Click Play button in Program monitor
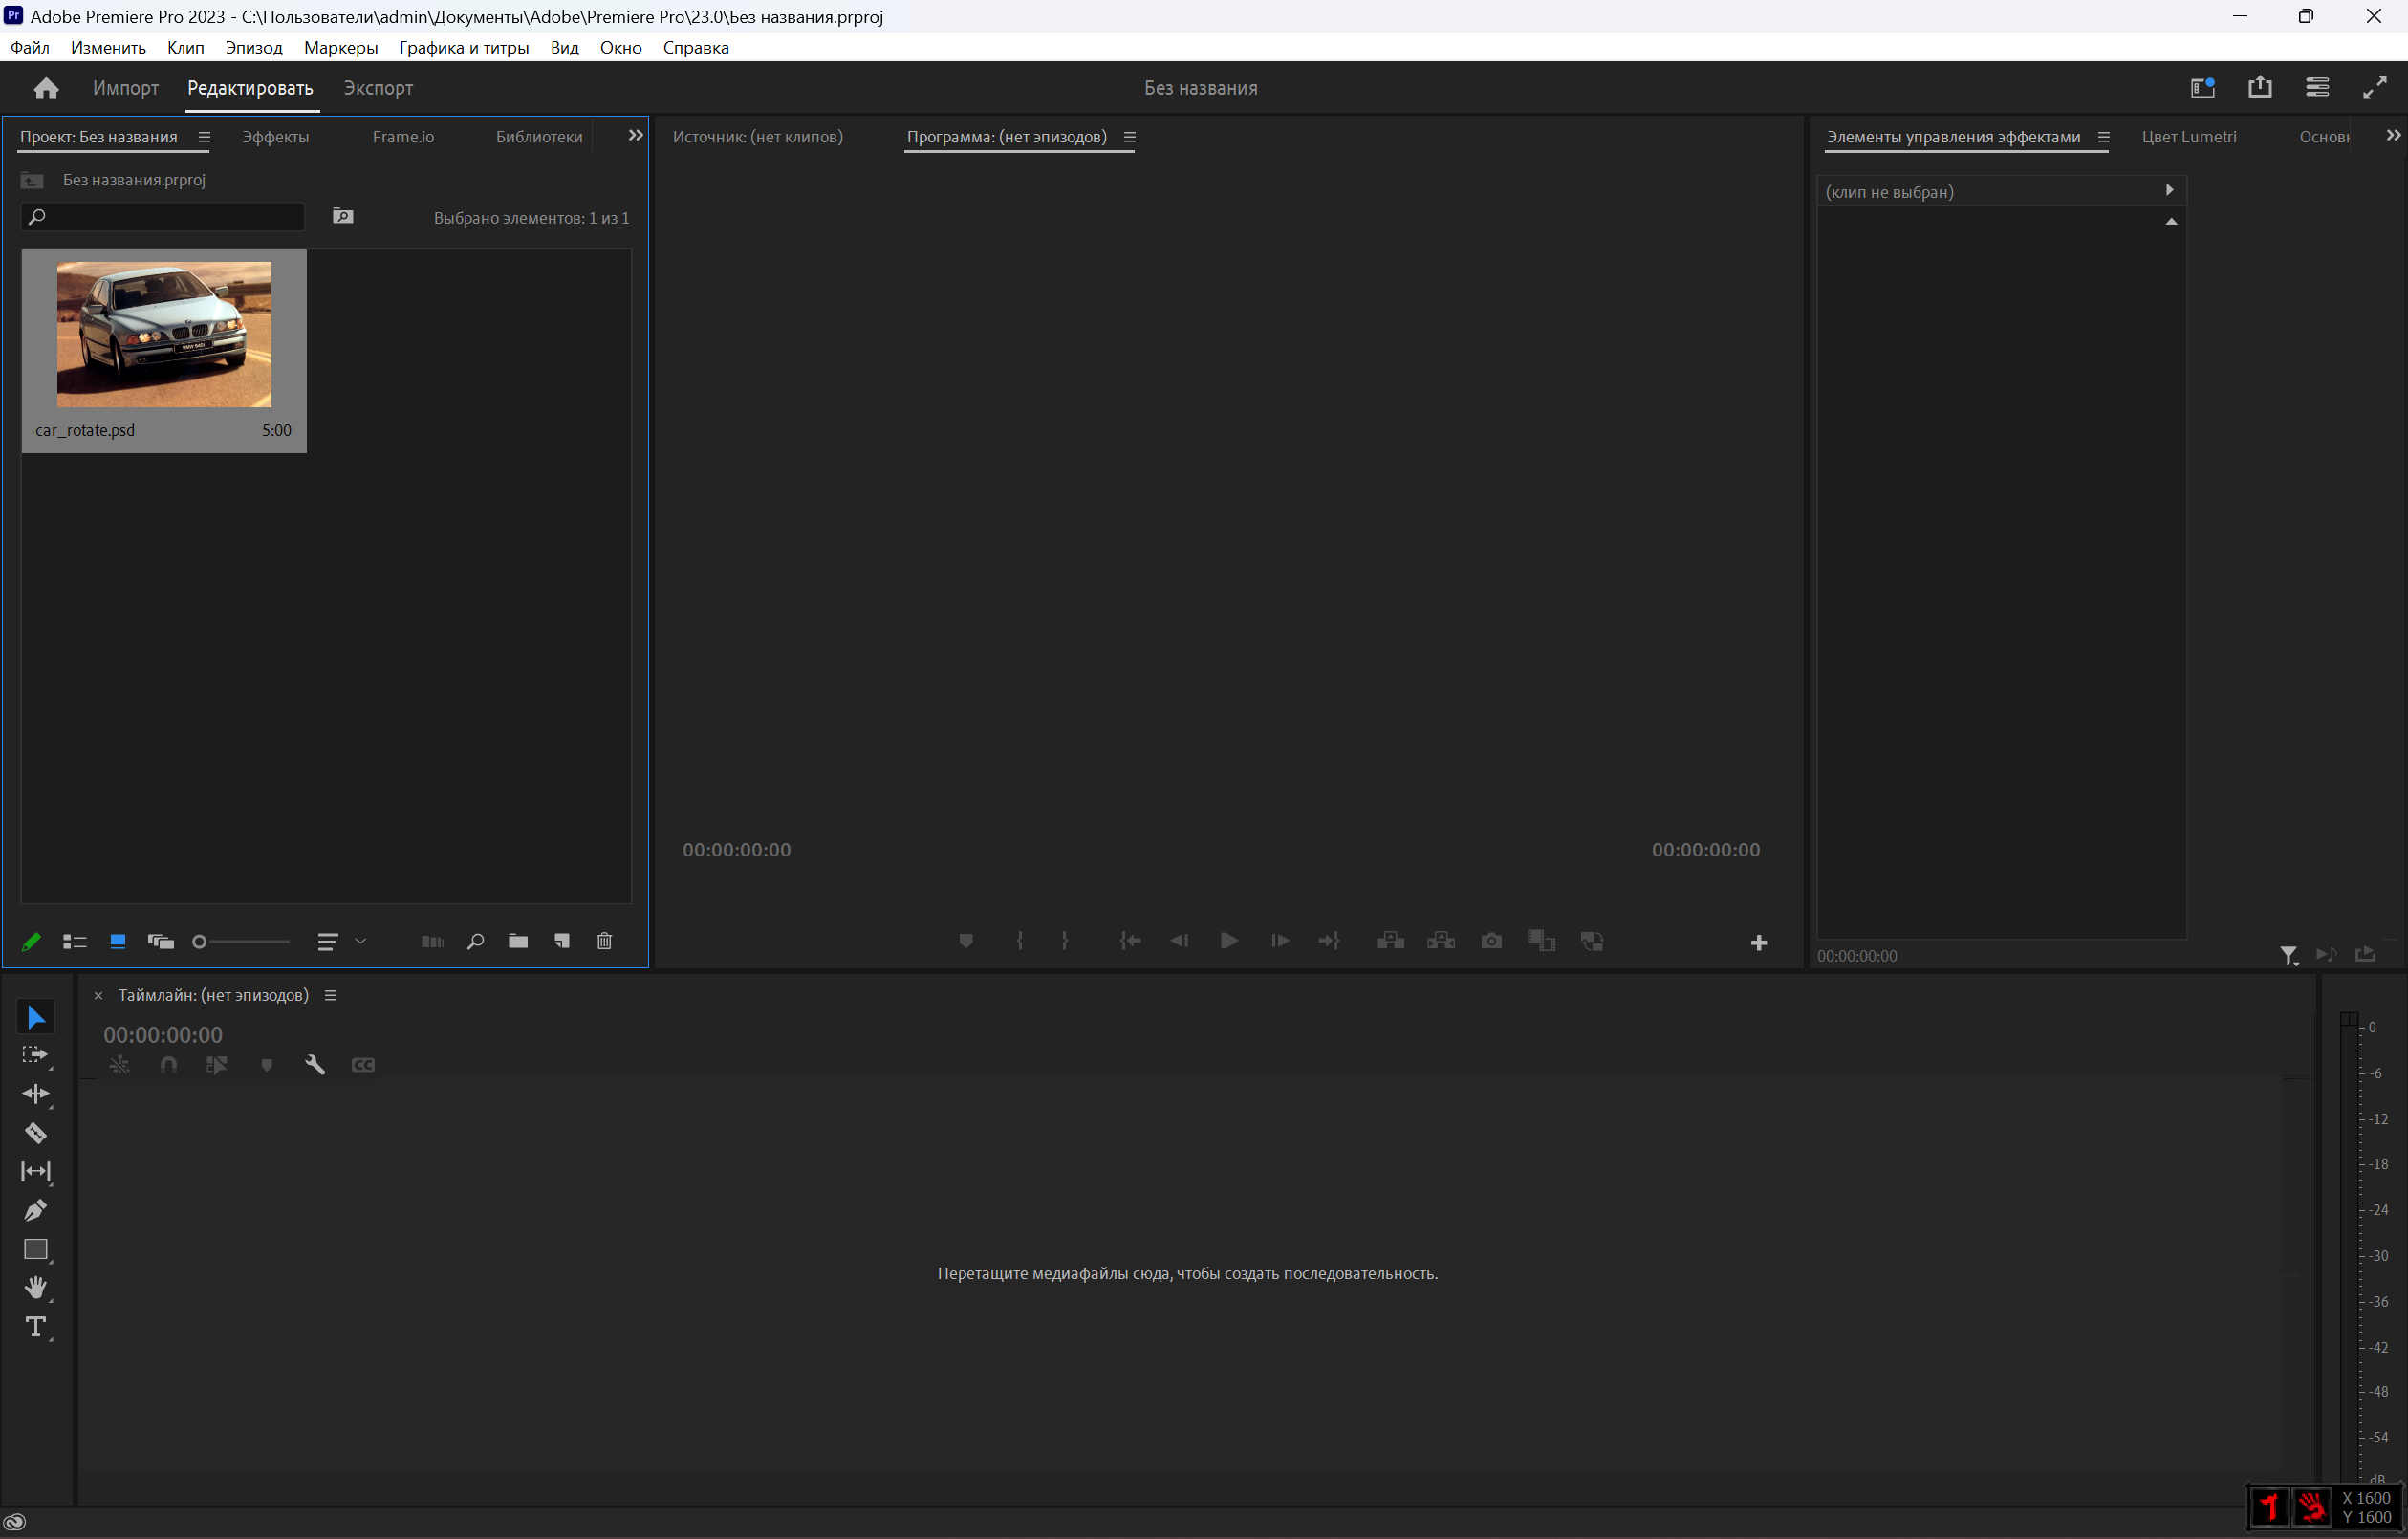The height and width of the screenshot is (1539, 2408). (1229, 941)
